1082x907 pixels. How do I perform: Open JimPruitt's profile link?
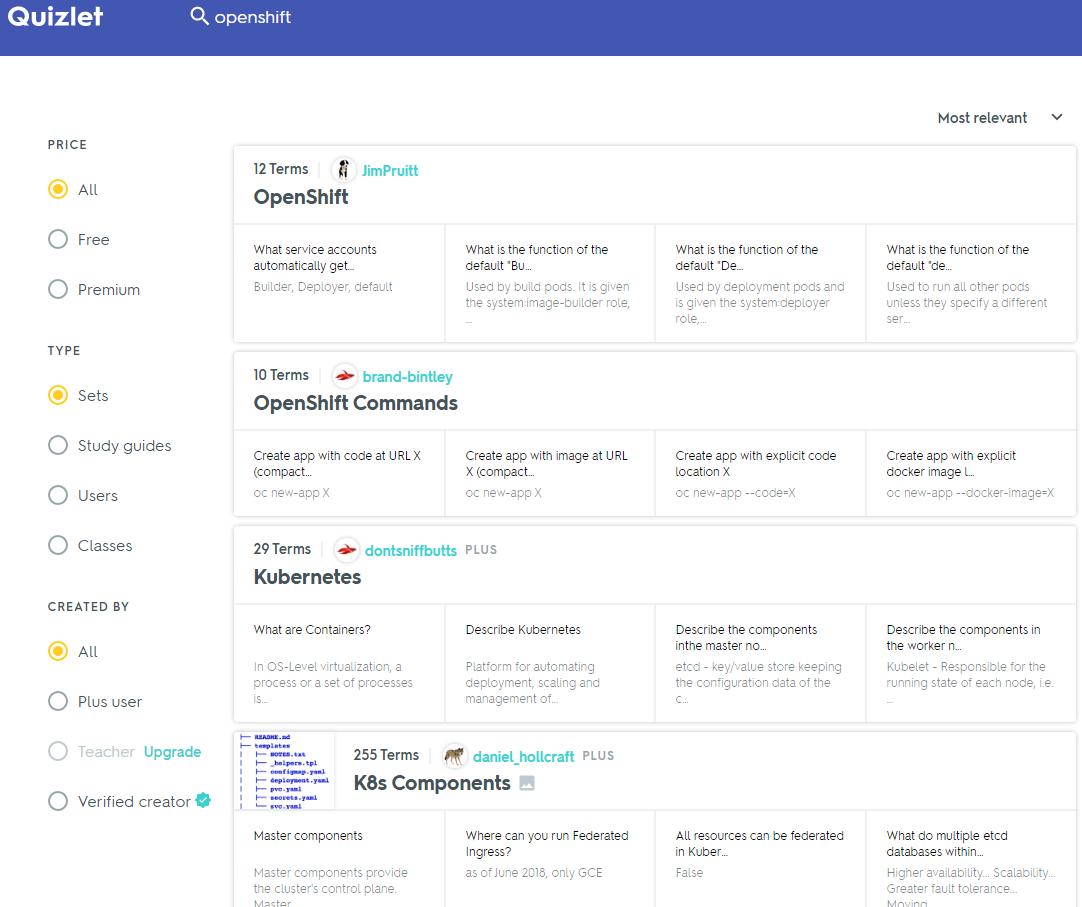(390, 170)
